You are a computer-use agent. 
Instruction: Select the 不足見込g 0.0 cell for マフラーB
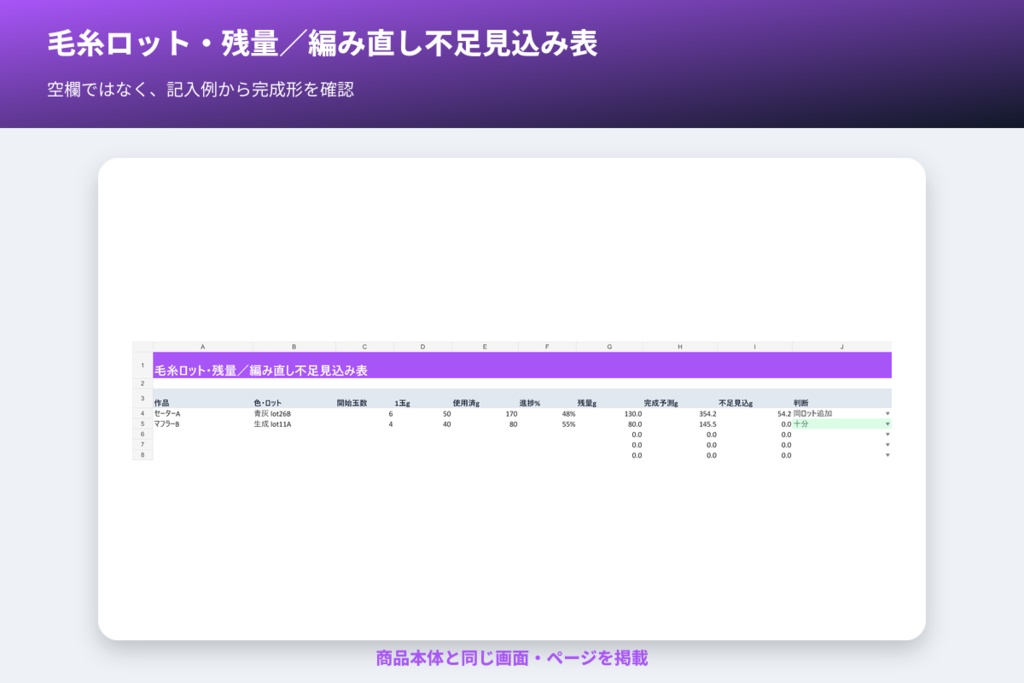[754, 424]
